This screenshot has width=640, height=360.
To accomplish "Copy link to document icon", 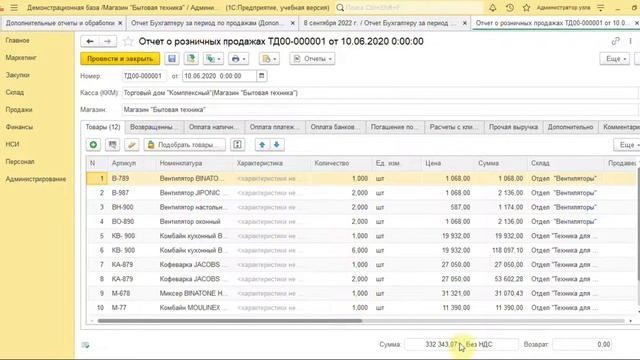I will point(615,41).
